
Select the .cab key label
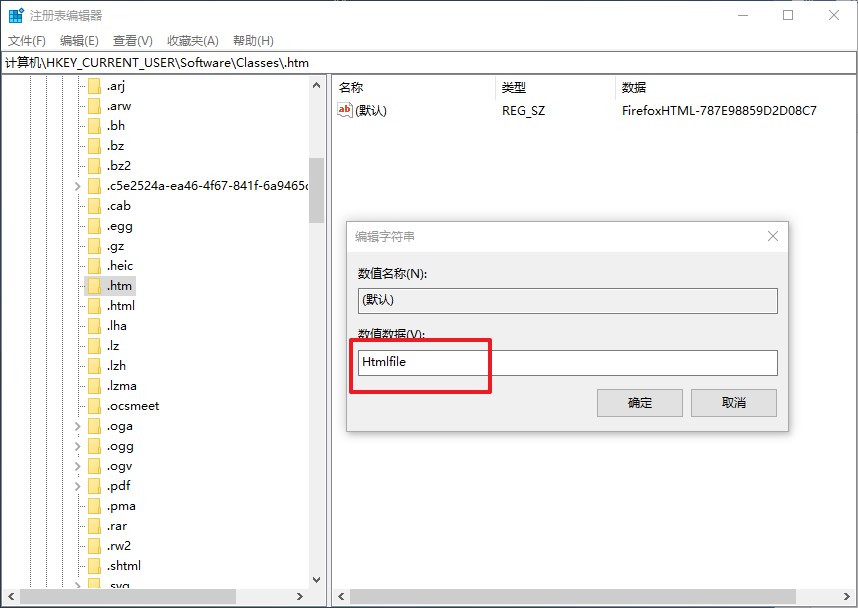click(x=119, y=206)
